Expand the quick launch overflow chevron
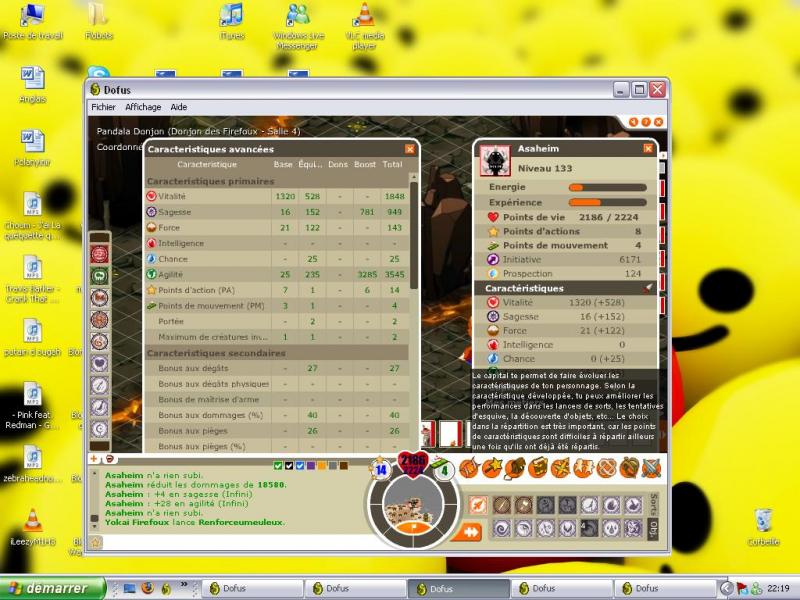 pyautogui.click(x=184, y=584)
